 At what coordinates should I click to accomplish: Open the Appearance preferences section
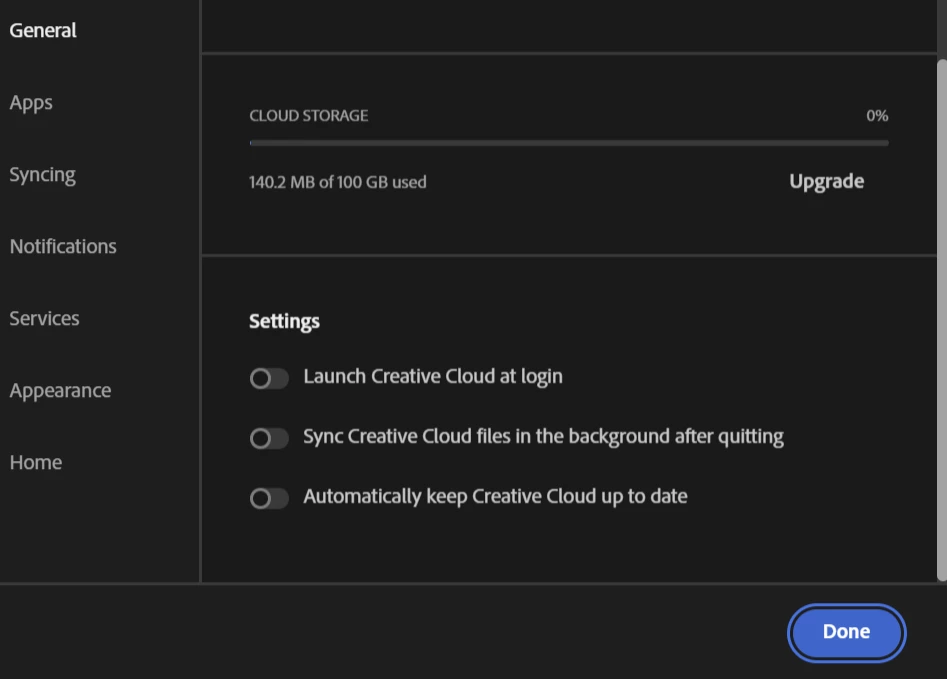[60, 391]
